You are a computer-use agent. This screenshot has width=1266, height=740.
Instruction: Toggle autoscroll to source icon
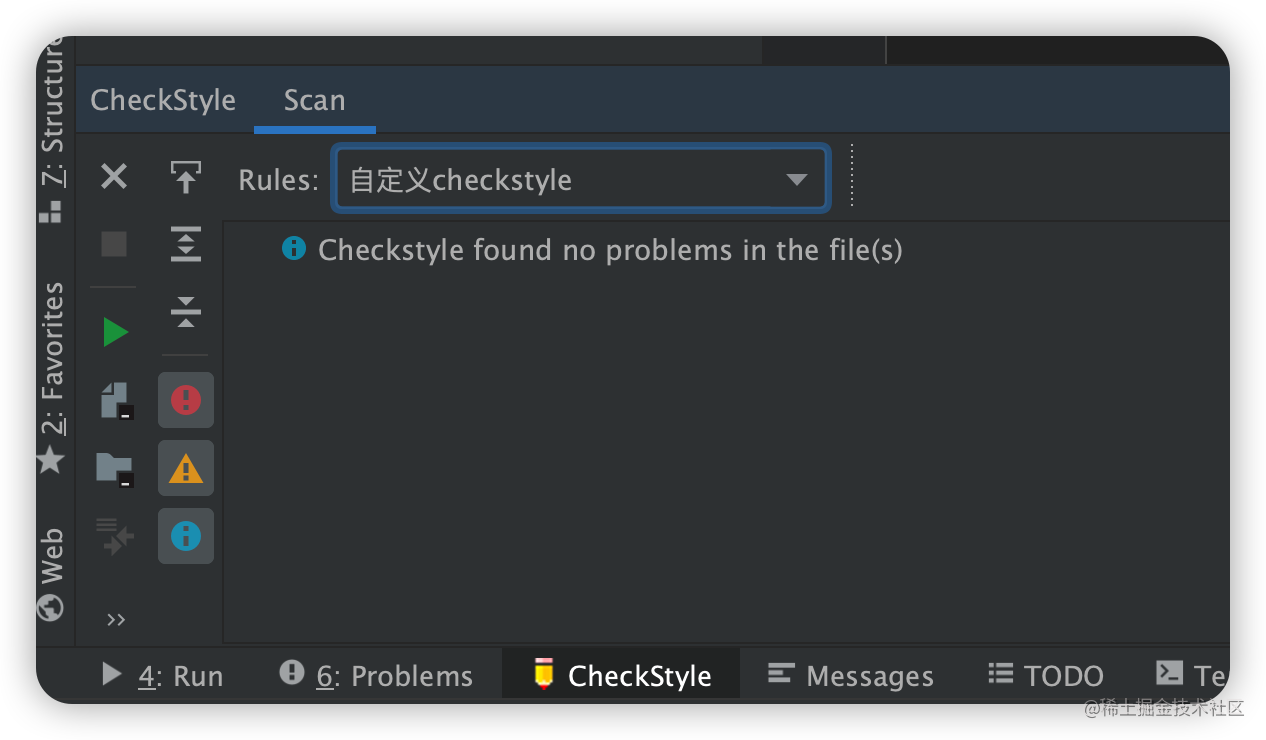(113, 535)
